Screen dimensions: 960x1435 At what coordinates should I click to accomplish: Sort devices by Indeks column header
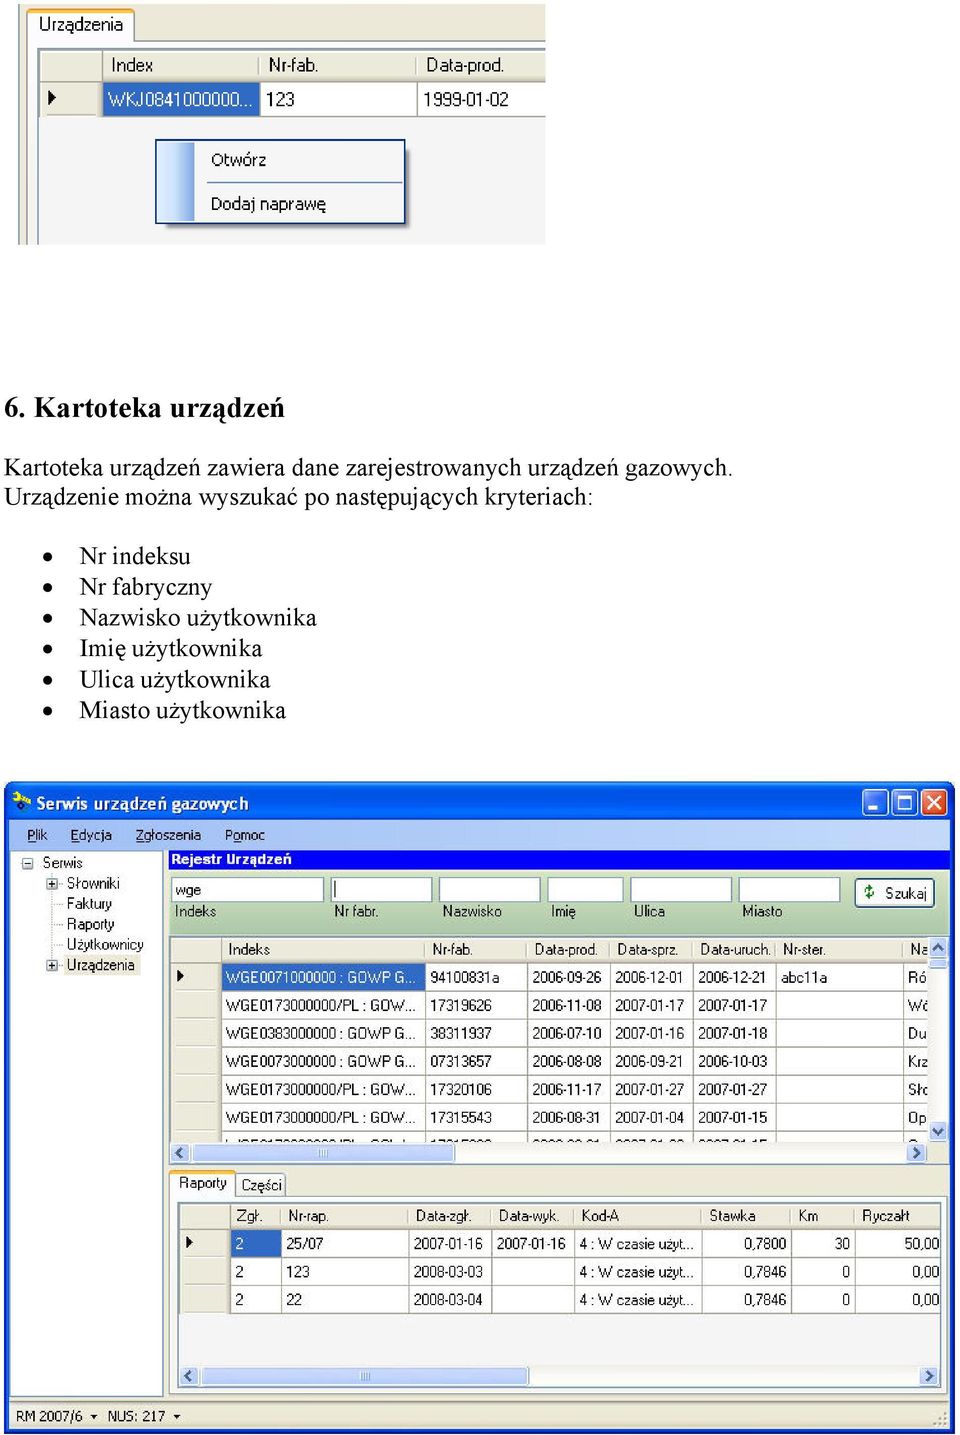(323, 950)
